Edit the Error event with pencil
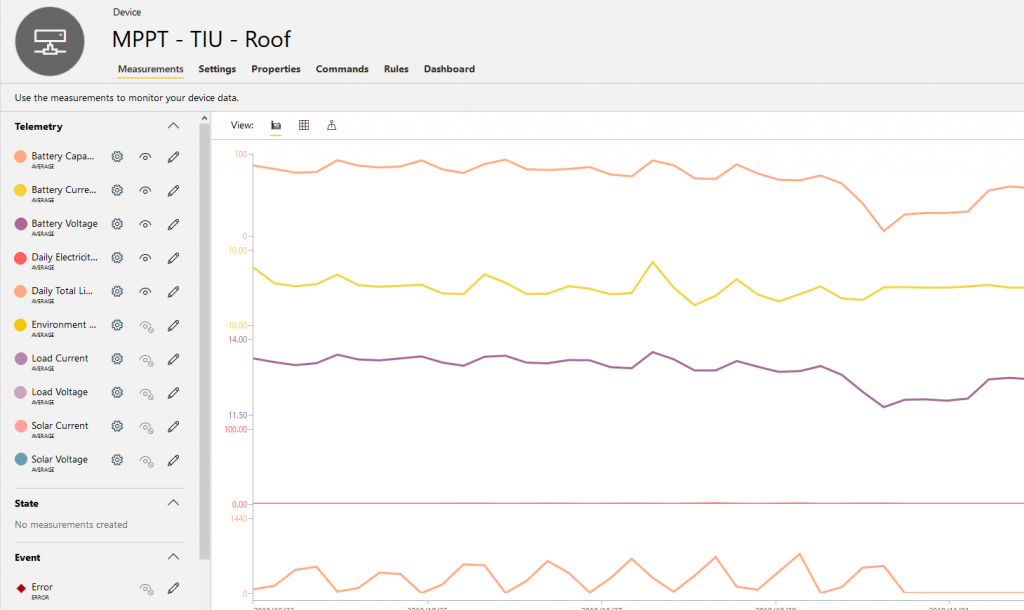 tap(173, 588)
